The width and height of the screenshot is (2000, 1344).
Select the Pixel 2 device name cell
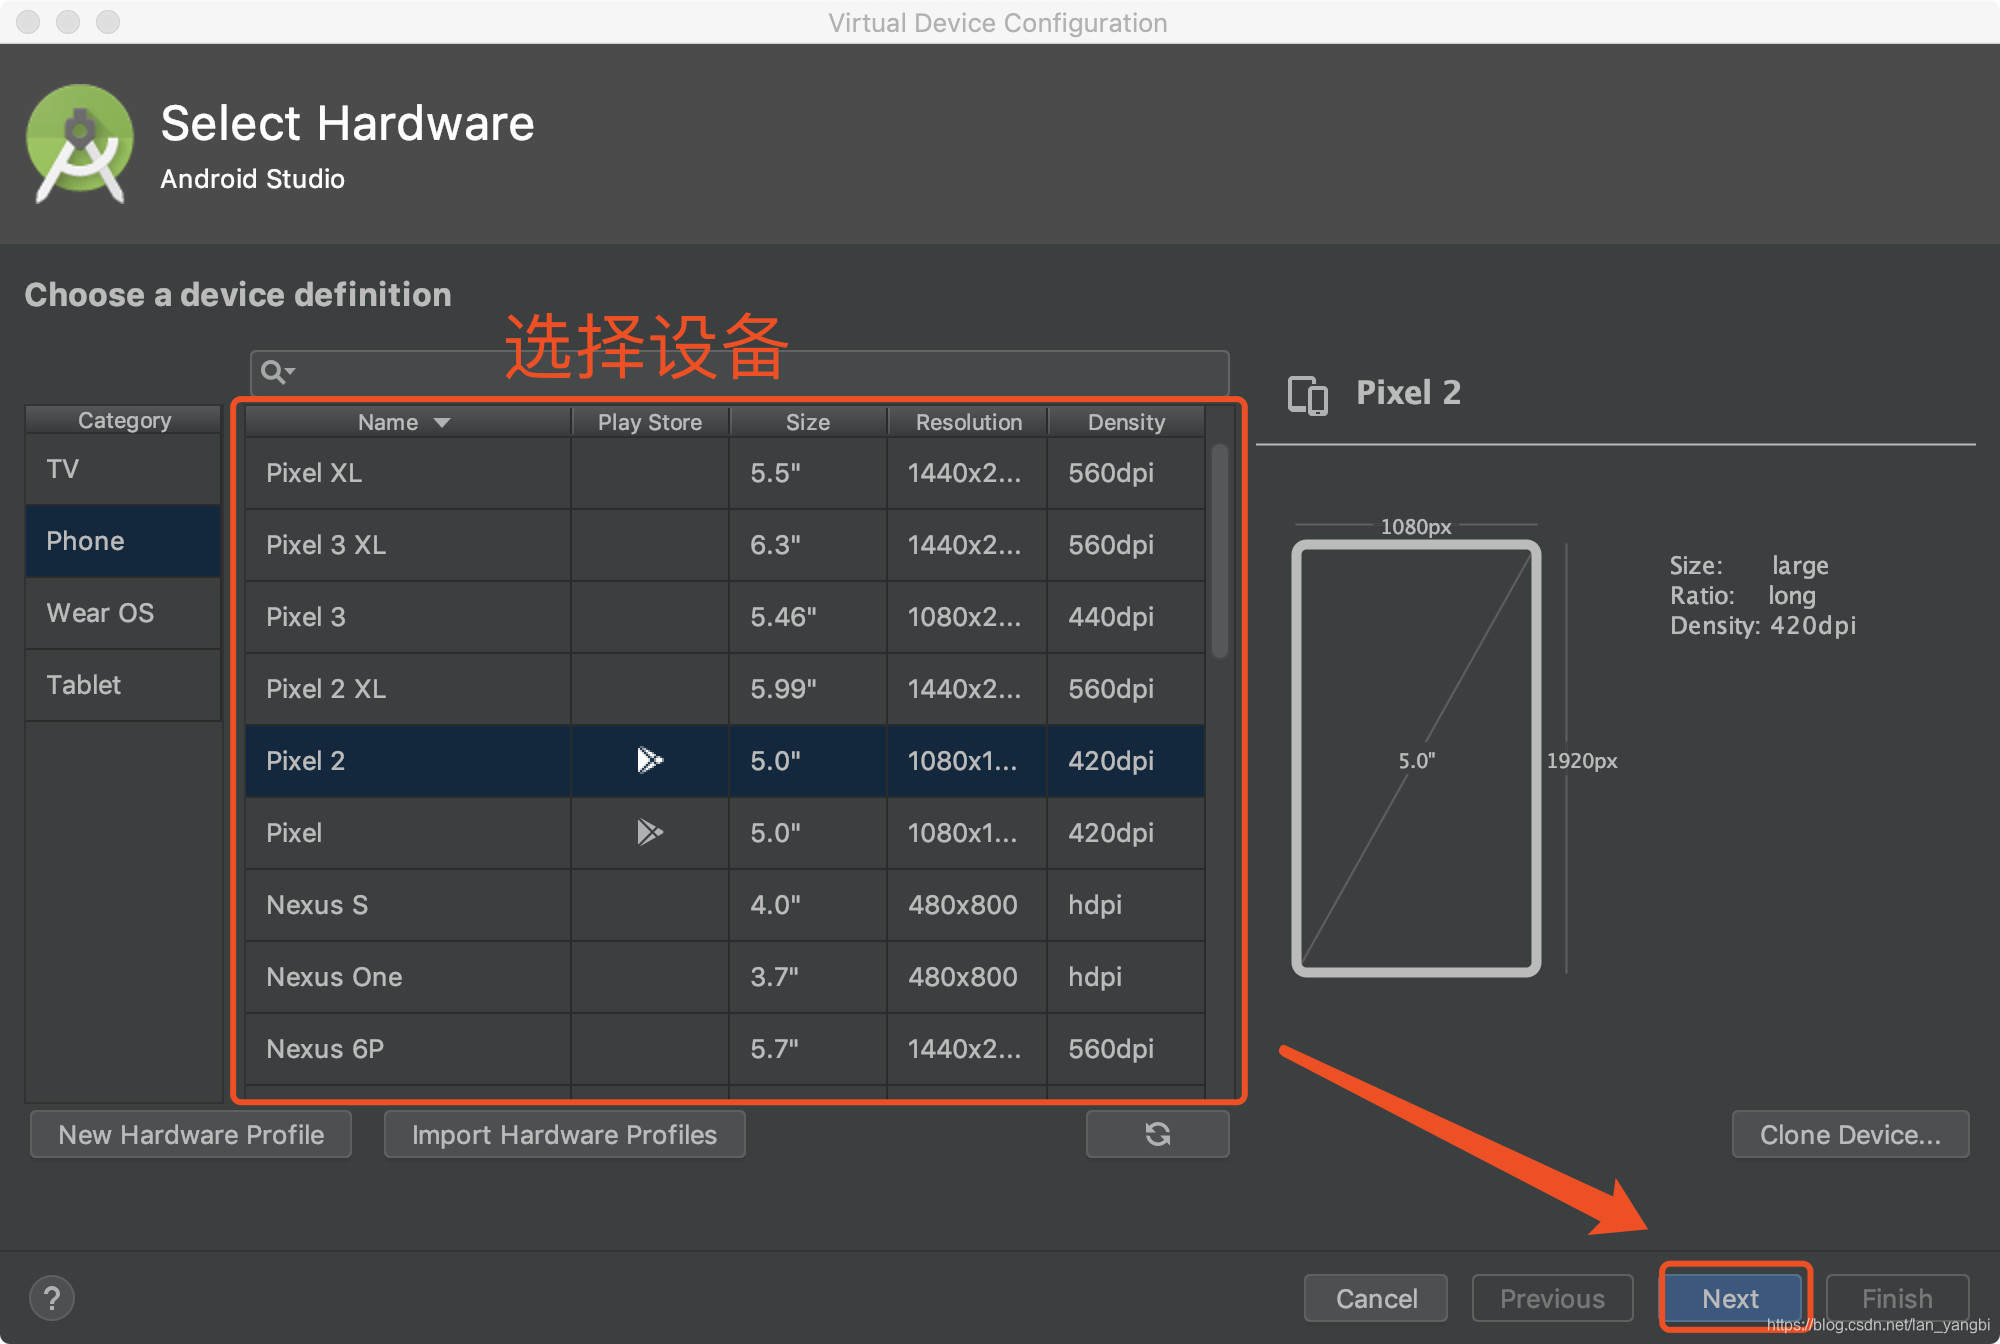tap(408, 761)
